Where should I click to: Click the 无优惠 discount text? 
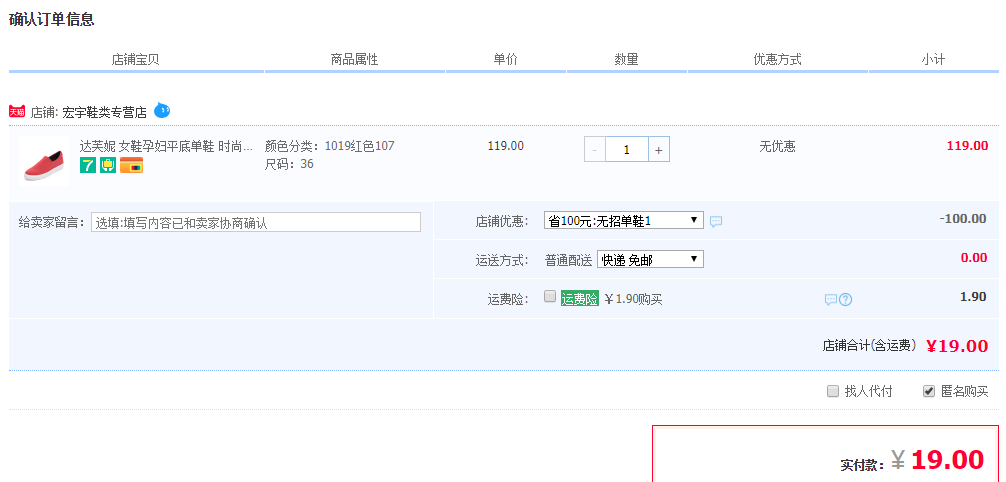(x=778, y=146)
